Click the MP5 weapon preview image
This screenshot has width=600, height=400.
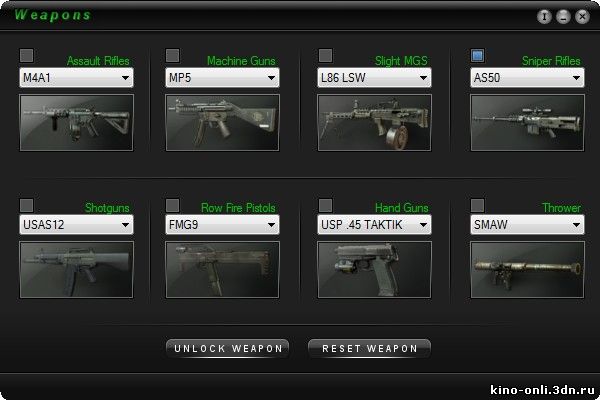[x=222, y=123]
